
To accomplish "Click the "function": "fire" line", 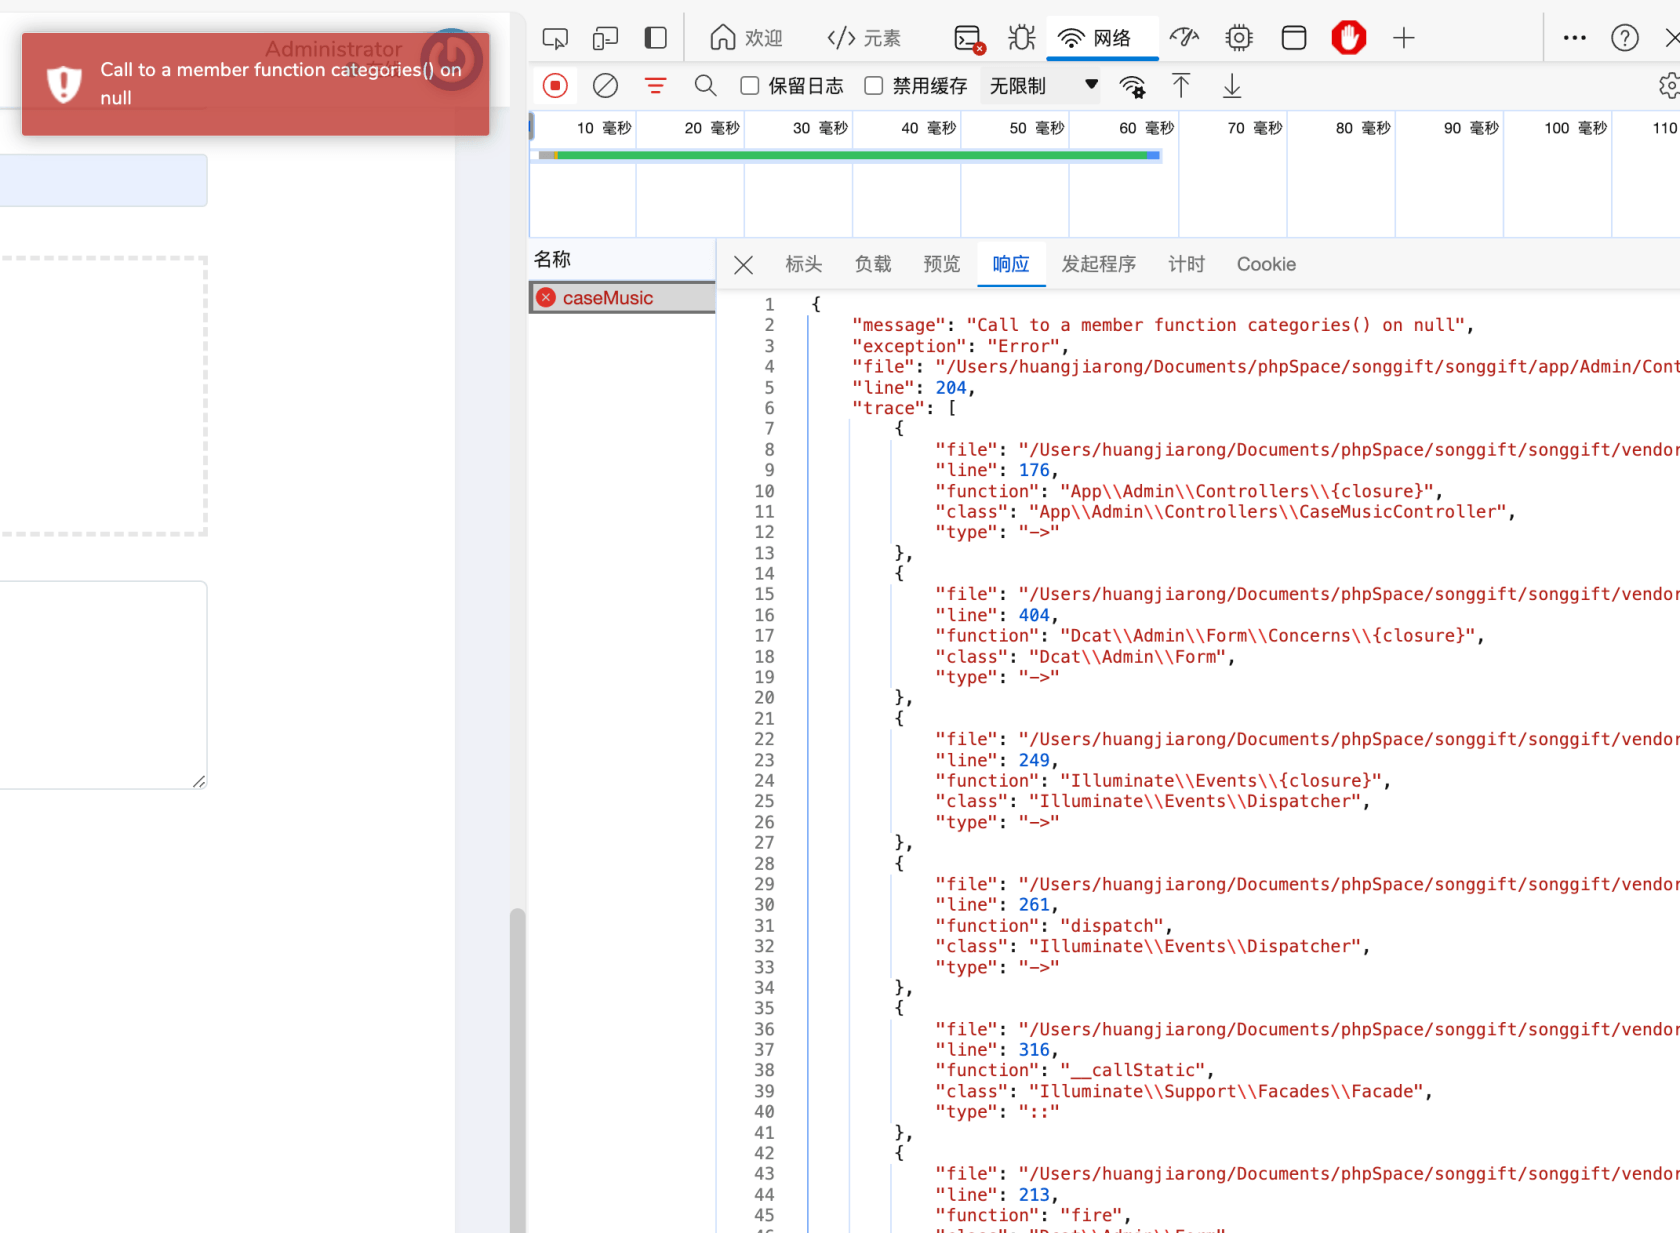I will pyautogui.click(x=1032, y=1215).
